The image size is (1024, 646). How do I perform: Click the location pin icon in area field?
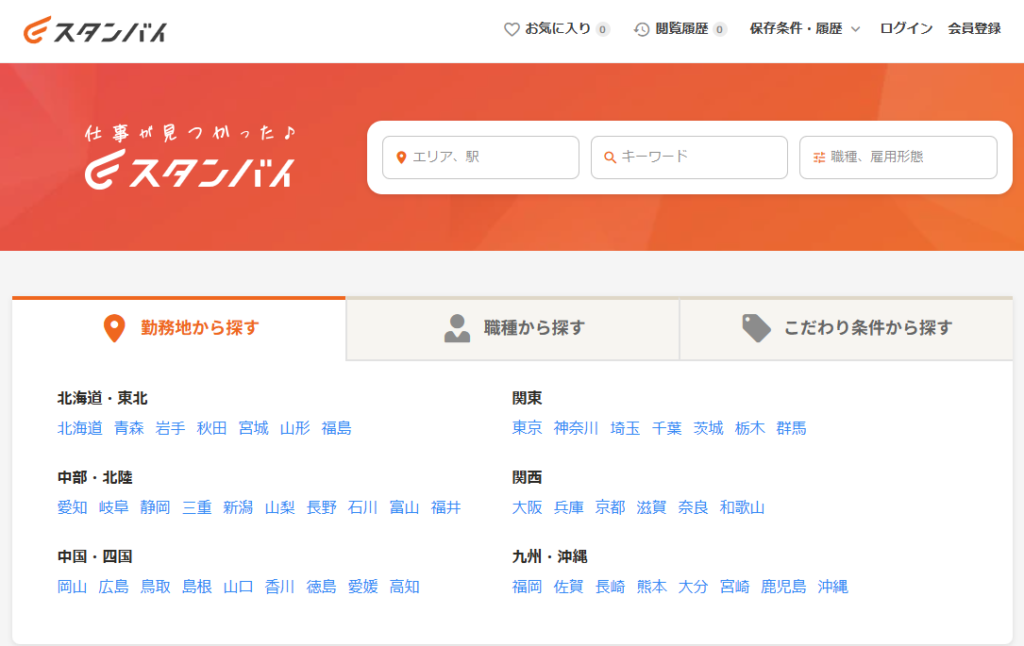401,157
